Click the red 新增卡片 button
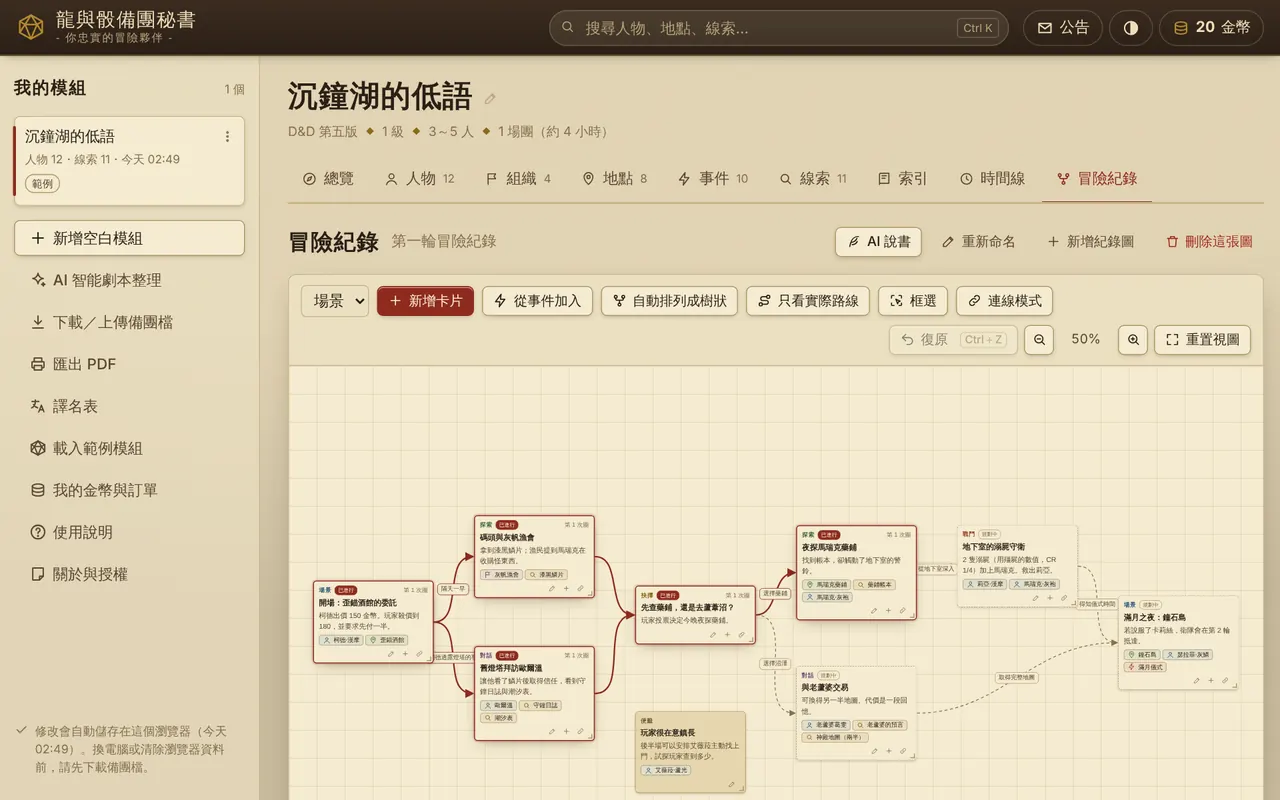1280x800 pixels. 425,301
